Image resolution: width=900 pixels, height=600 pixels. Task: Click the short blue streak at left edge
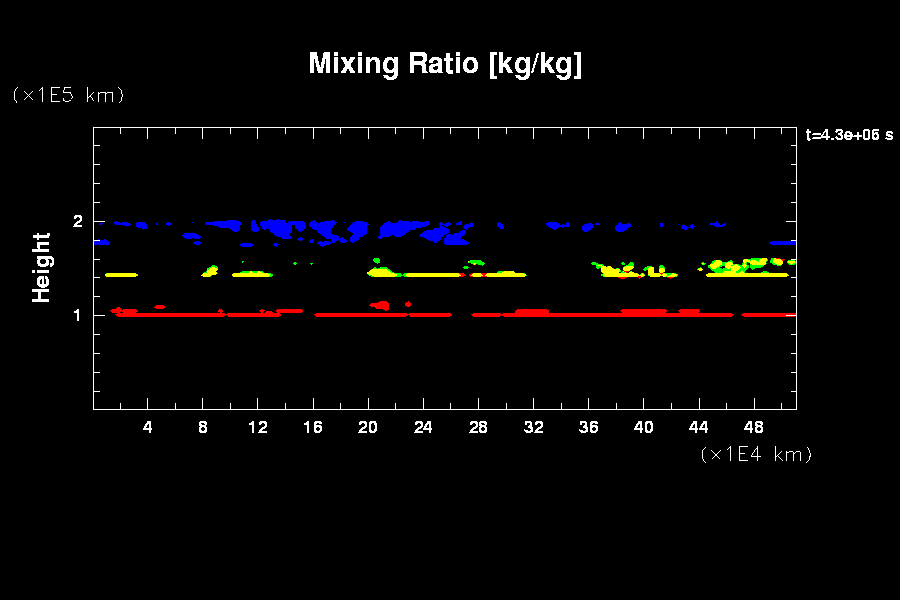pos(101,242)
